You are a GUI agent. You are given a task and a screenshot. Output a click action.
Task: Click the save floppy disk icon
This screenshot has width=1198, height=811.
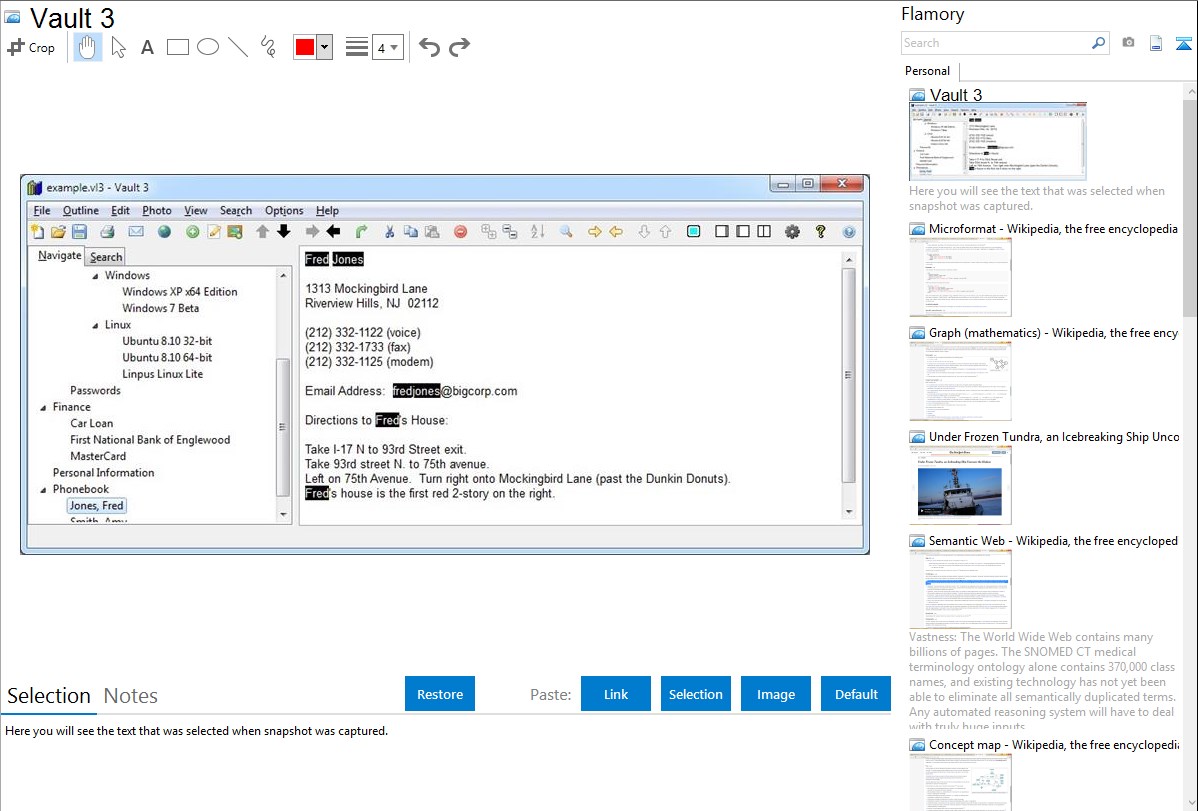tap(79, 232)
